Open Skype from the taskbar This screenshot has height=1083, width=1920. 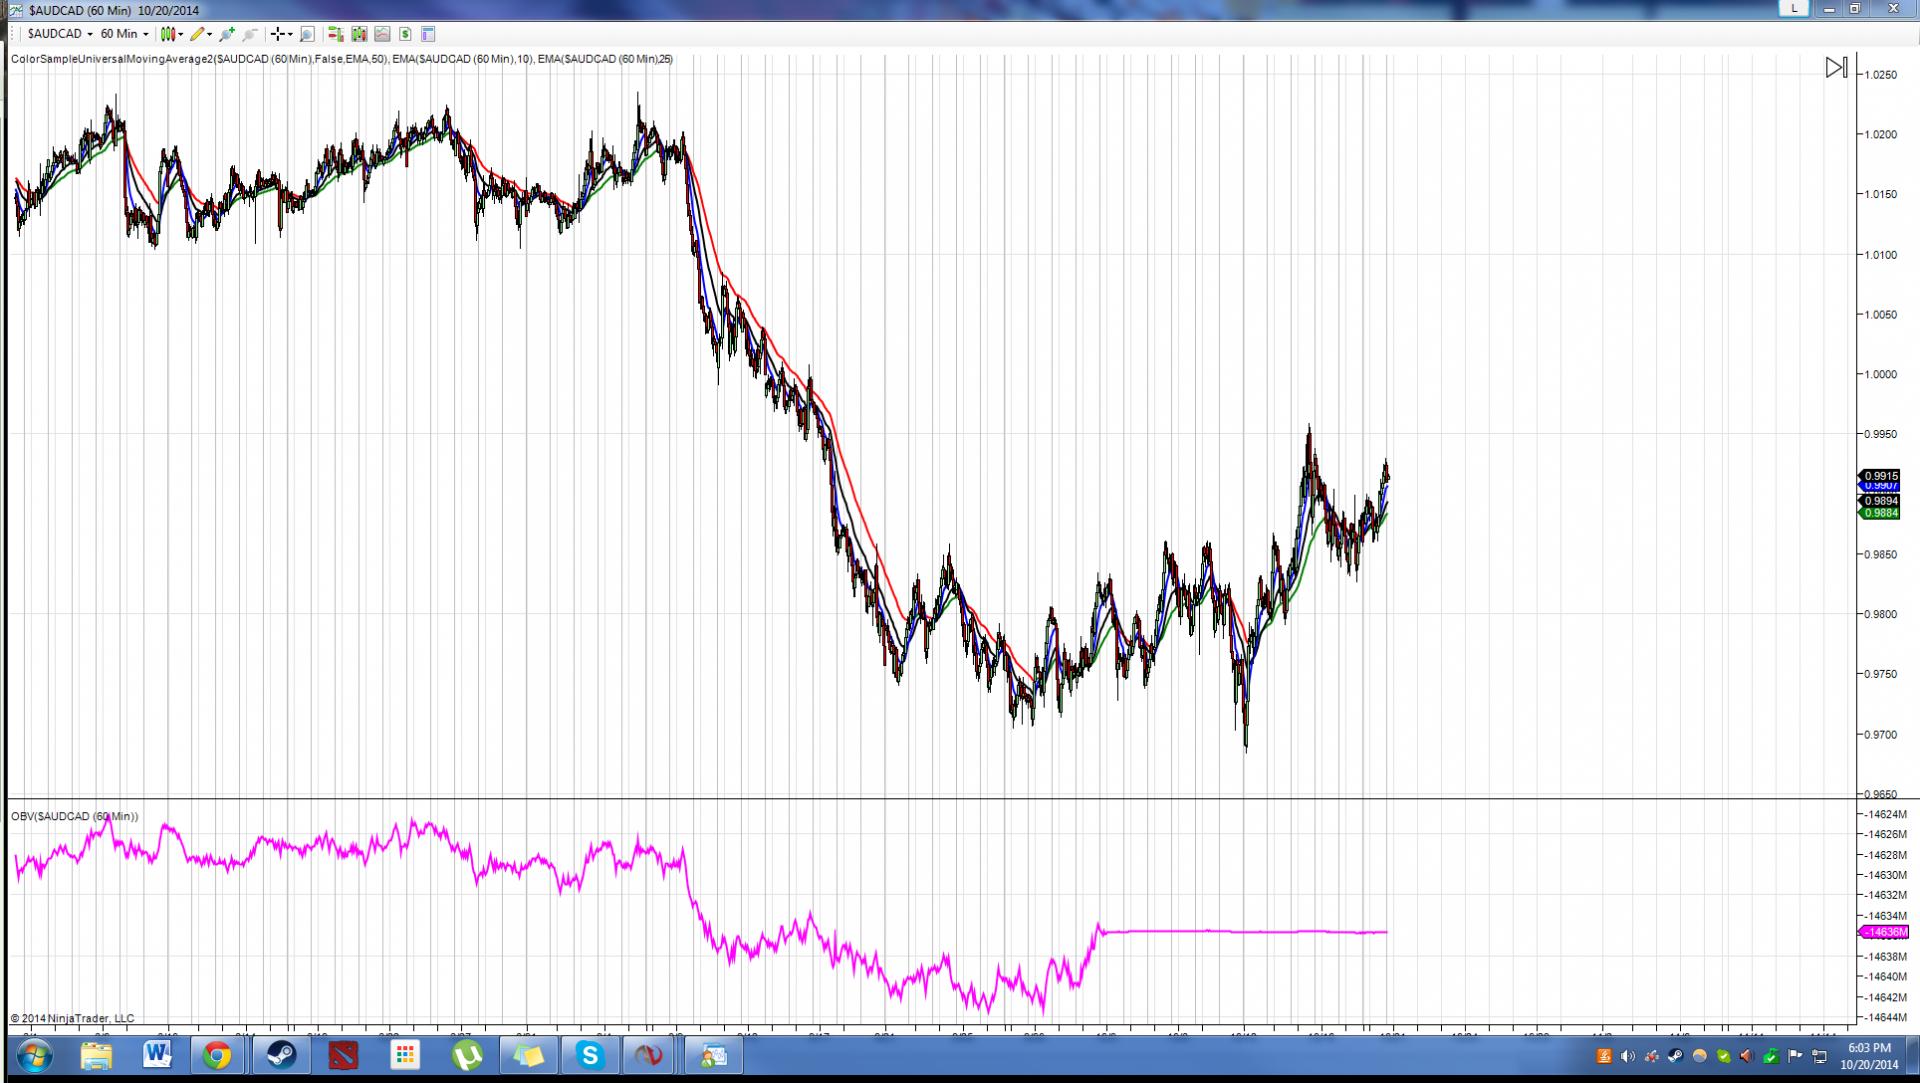(x=590, y=1055)
